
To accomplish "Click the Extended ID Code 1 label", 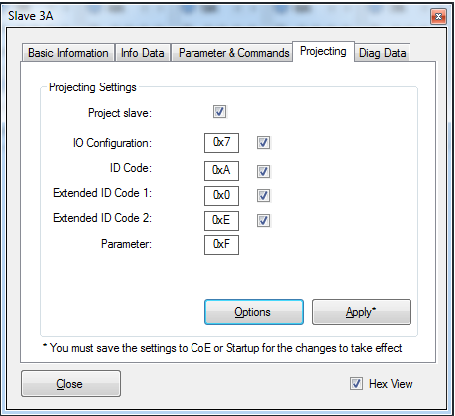I will click(x=102, y=193).
